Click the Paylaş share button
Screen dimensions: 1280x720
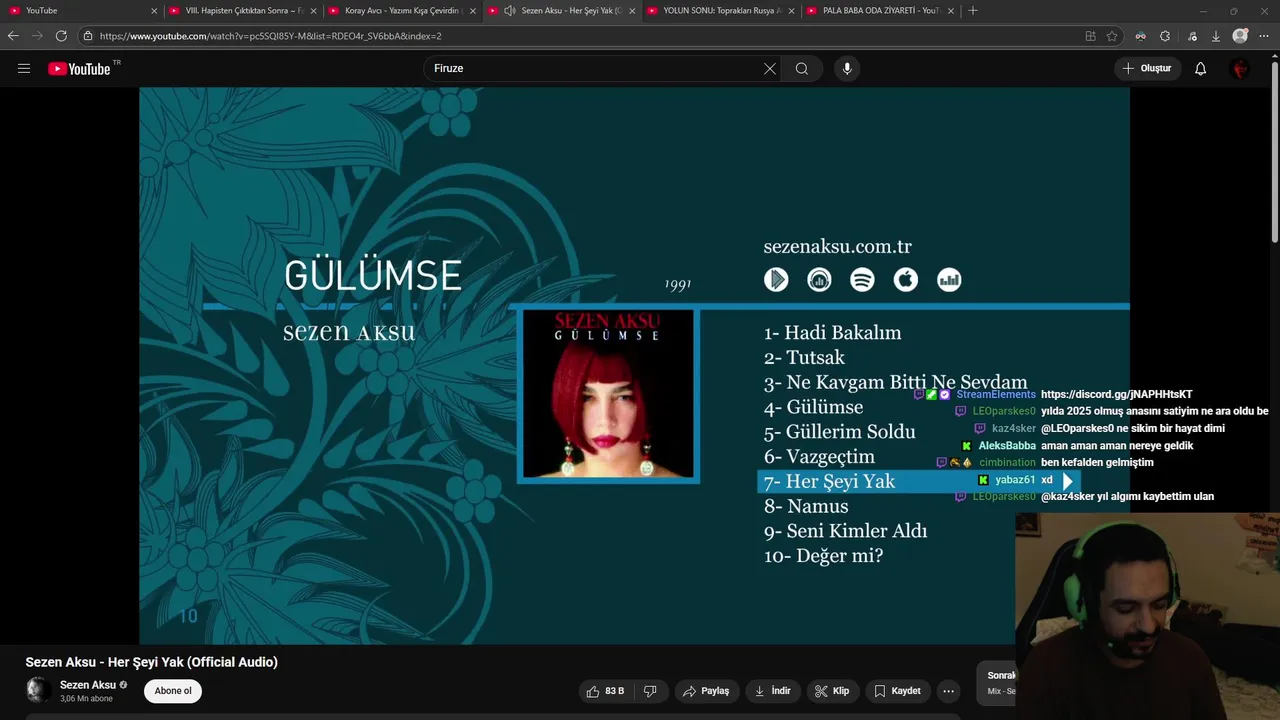pos(706,691)
